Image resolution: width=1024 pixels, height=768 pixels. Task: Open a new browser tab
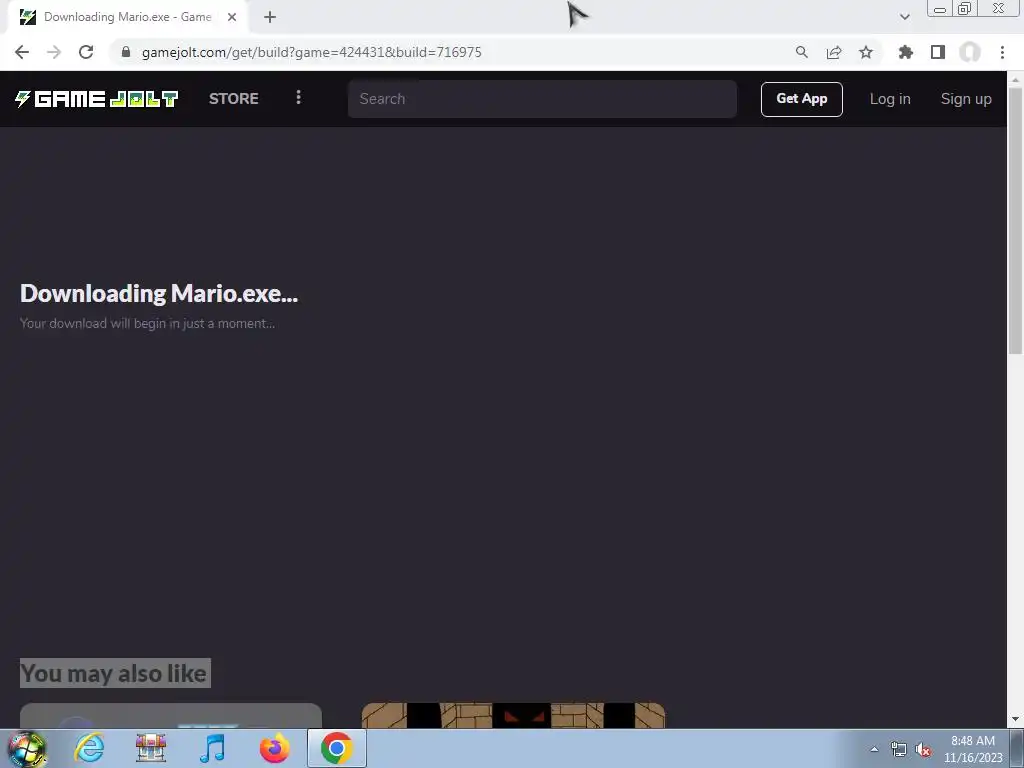[270, 17]
